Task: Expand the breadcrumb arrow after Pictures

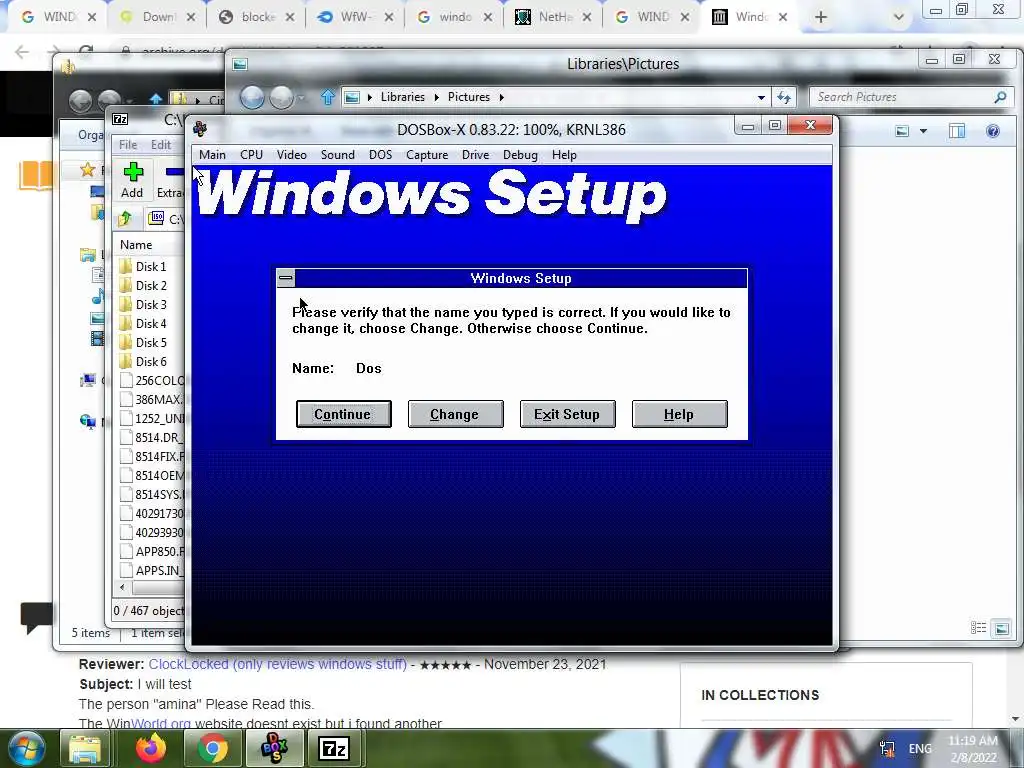Action: pos(502,97)
